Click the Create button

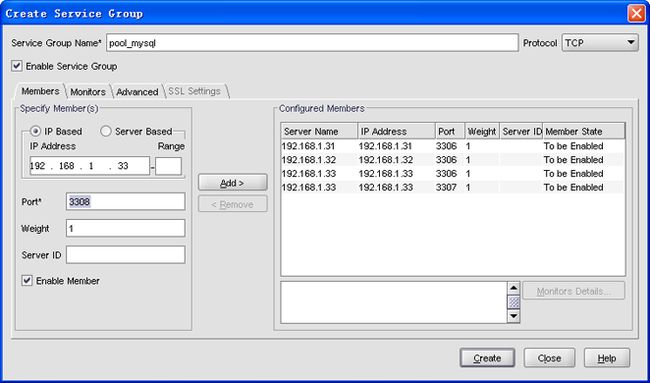click(x=488, y=358)
